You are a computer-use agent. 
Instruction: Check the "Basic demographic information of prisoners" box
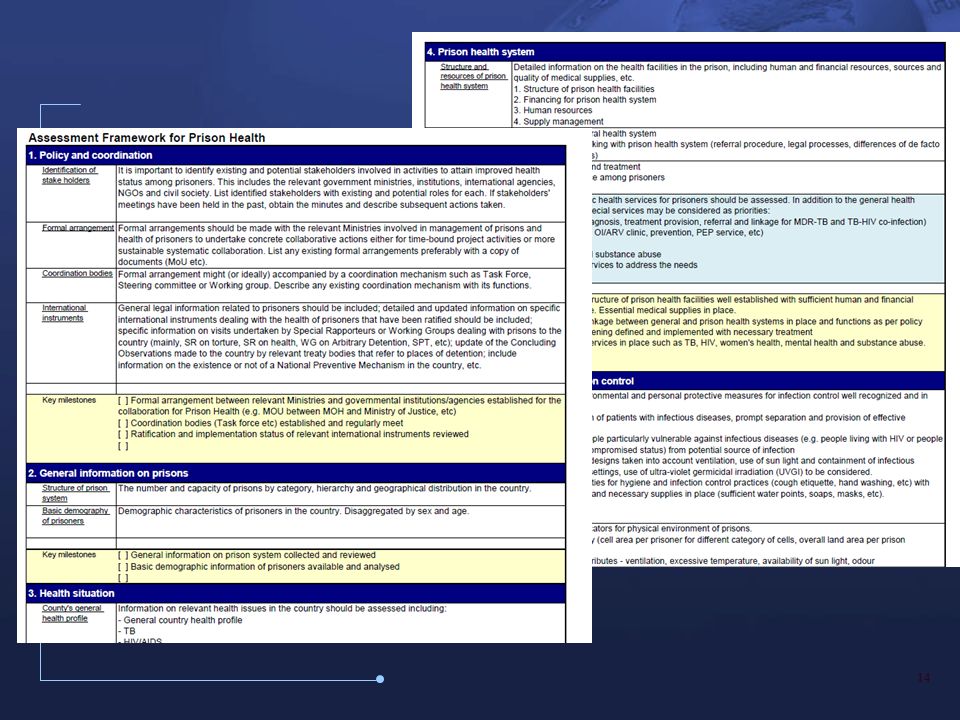pyautogui.click(x=123, y=567)
